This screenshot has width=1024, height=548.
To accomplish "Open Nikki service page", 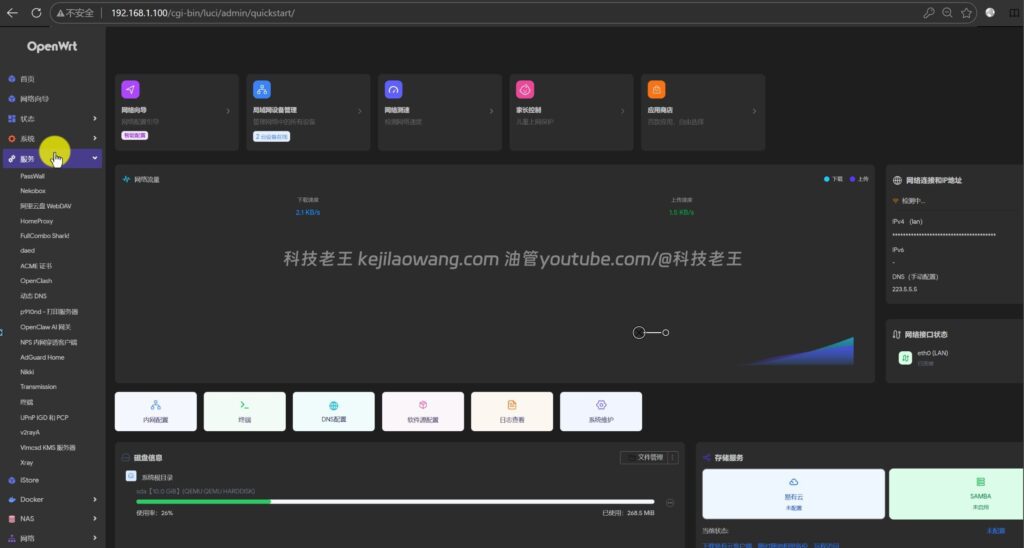I will pos(27,372).
